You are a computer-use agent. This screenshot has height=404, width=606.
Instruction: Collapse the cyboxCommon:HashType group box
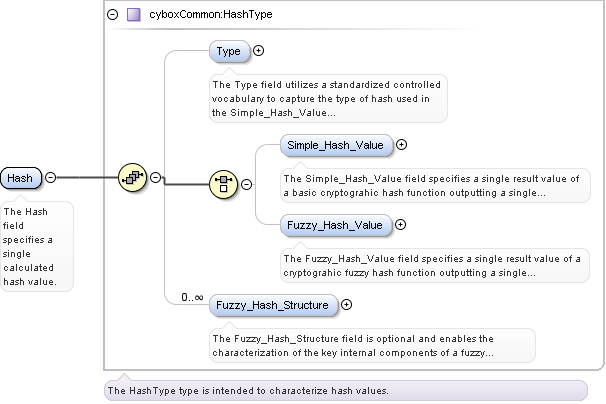[x=112, y=15]
